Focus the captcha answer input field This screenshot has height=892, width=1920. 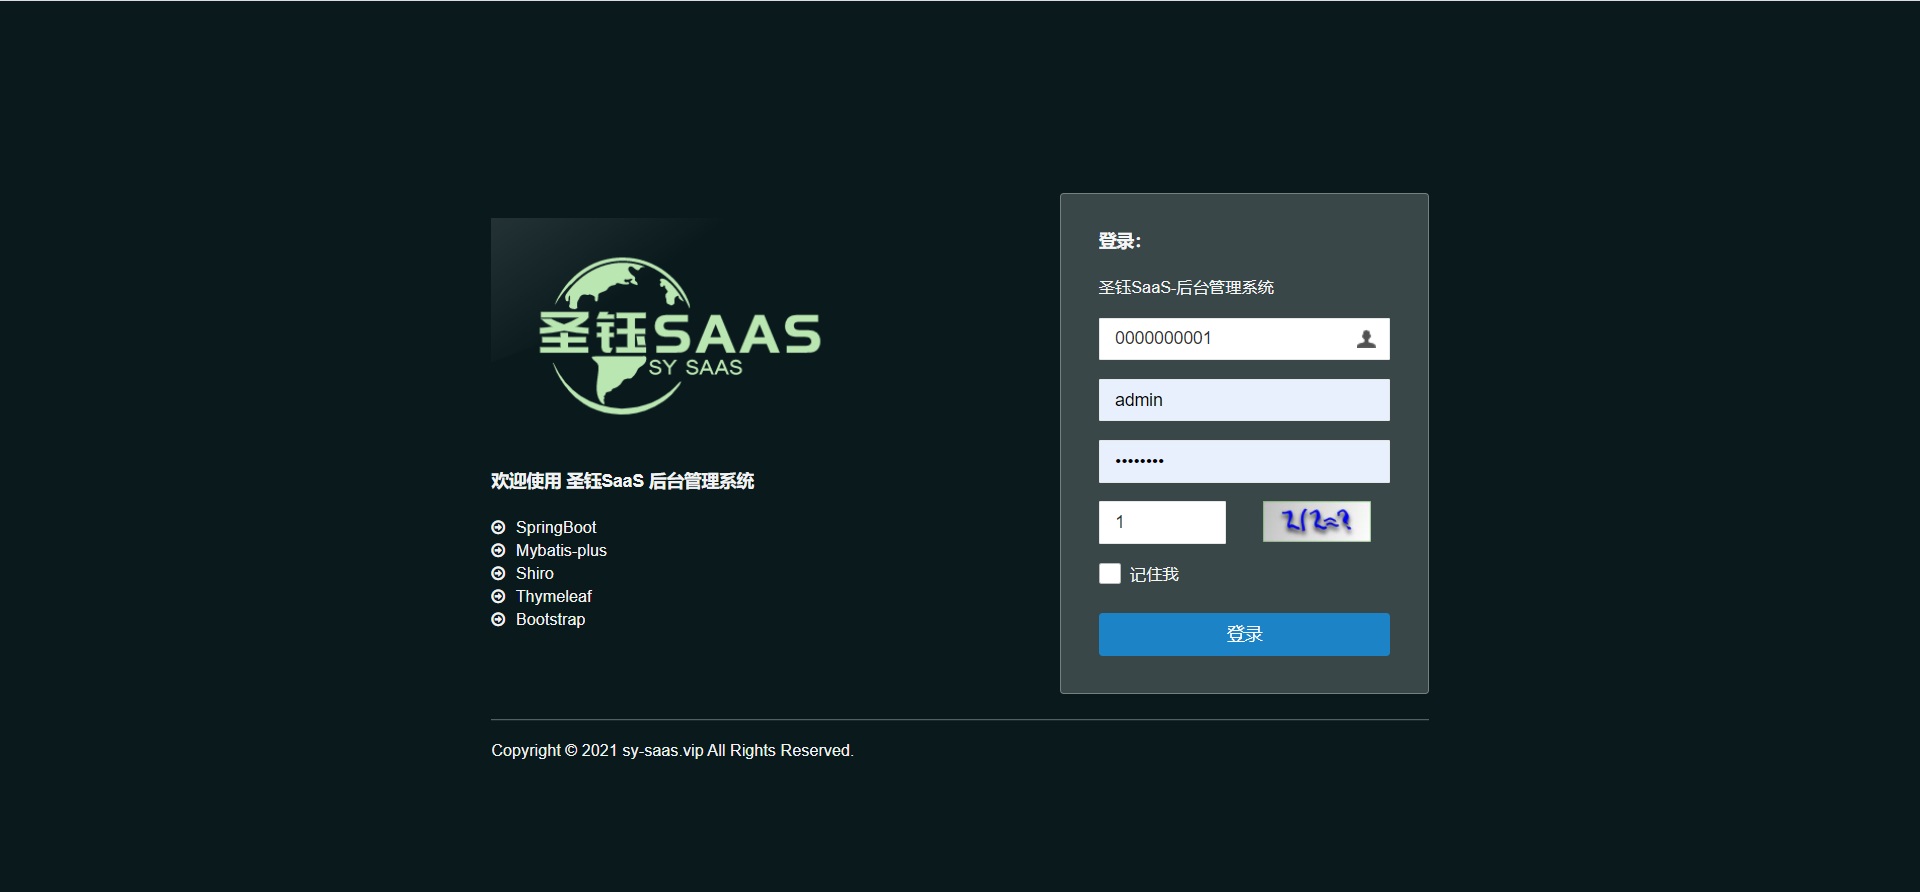(1162, 522)
